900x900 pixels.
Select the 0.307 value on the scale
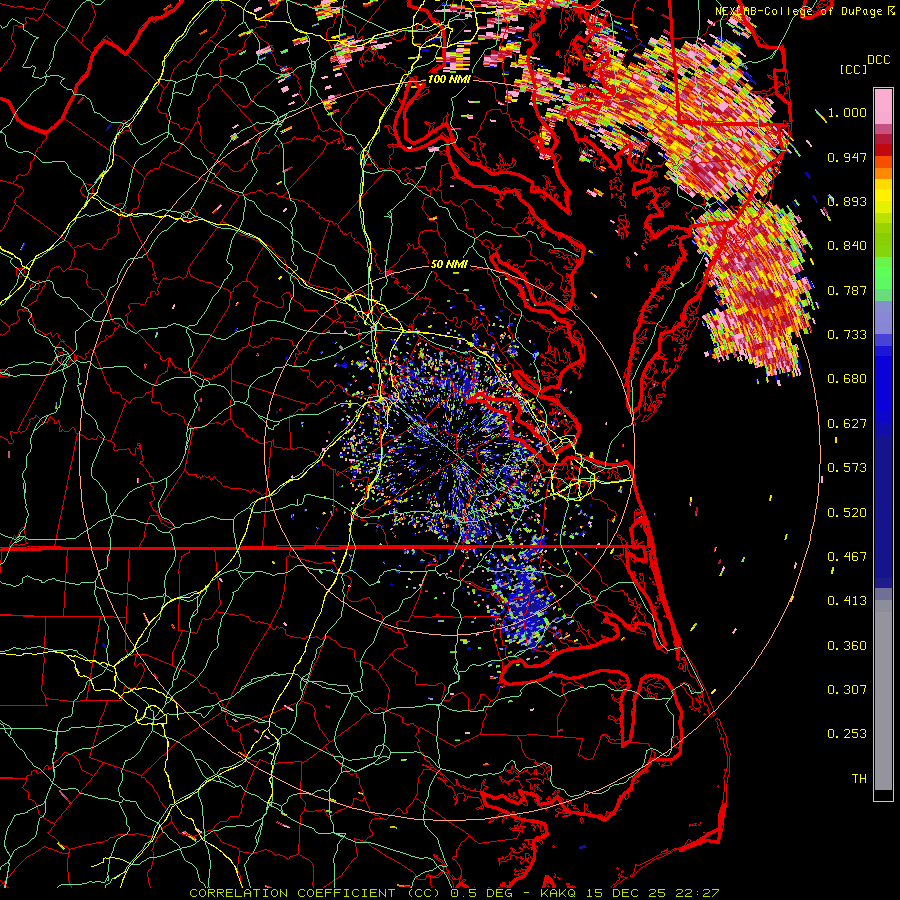coord(847,690)
